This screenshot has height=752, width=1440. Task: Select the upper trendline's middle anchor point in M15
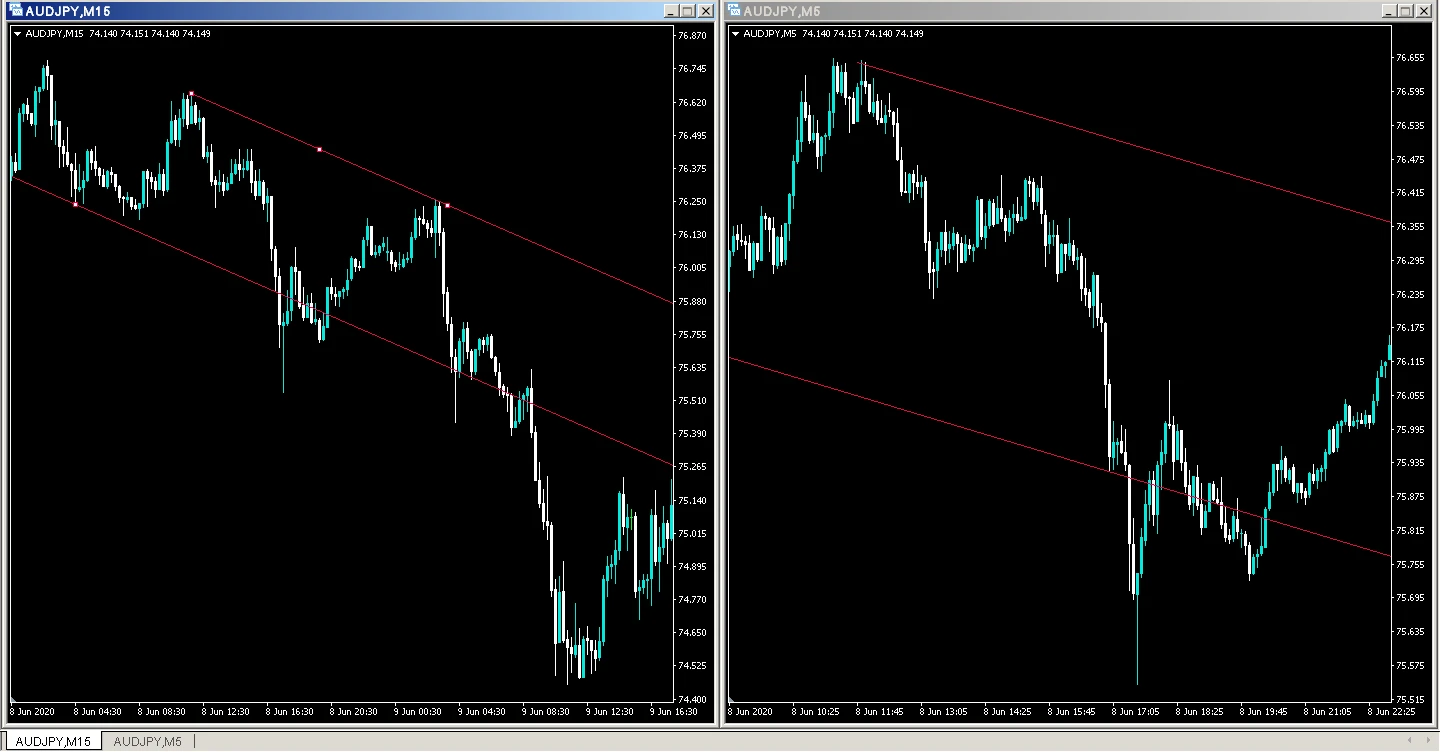pos(319,150)
